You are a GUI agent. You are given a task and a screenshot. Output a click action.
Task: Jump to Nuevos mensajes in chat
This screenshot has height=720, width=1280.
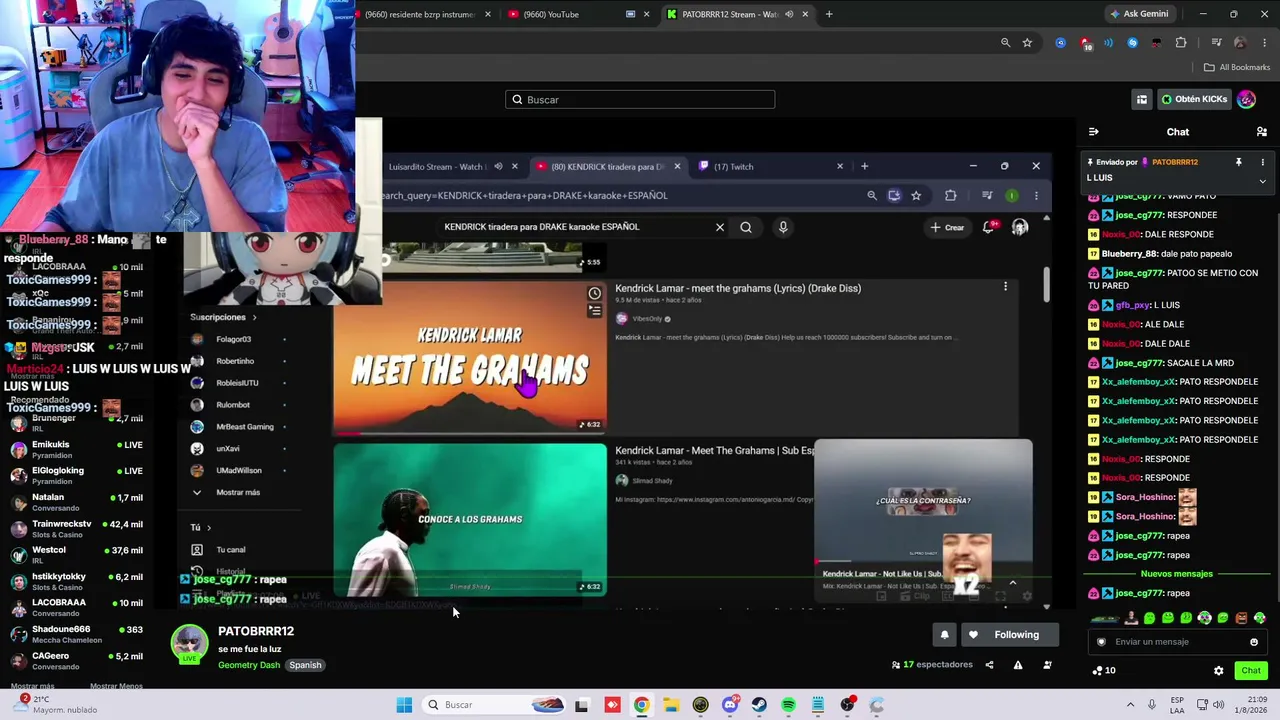[x=1176, y=574]
